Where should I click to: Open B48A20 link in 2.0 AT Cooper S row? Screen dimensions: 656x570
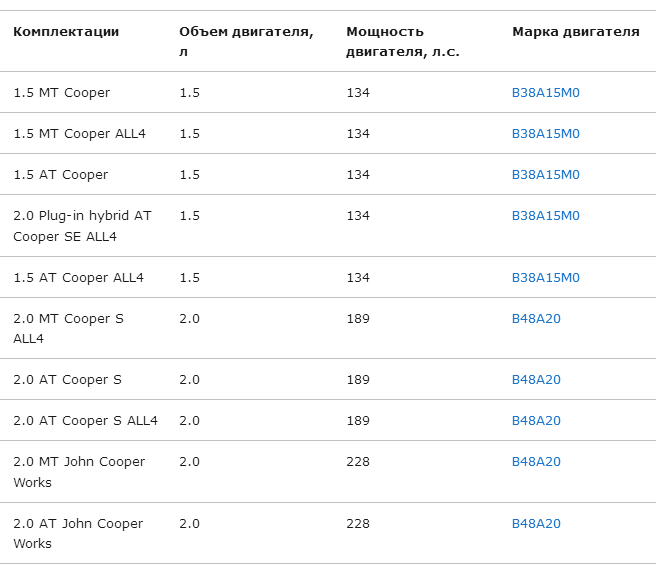pyautogui.click(x=536, y=380)
